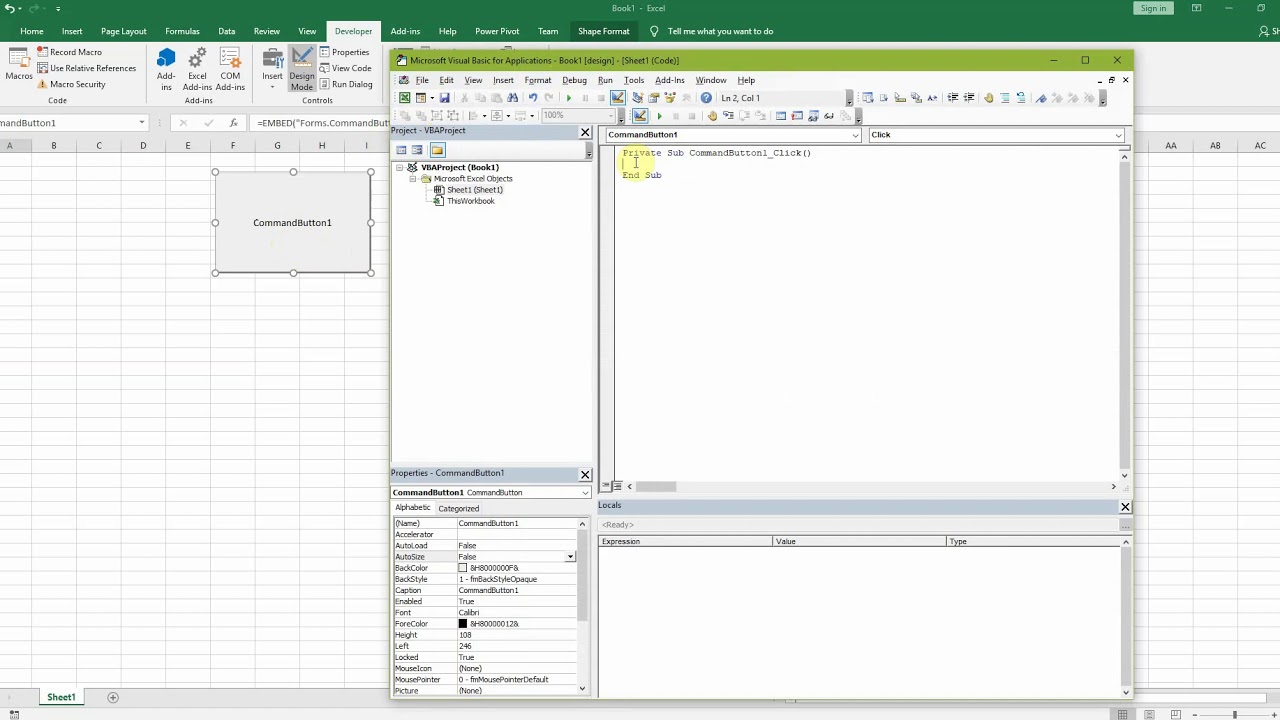The height and width of the screenshot is (720, 1280).
Task: Click CommandButton1 on the worksheet
Action: [292, 222]
